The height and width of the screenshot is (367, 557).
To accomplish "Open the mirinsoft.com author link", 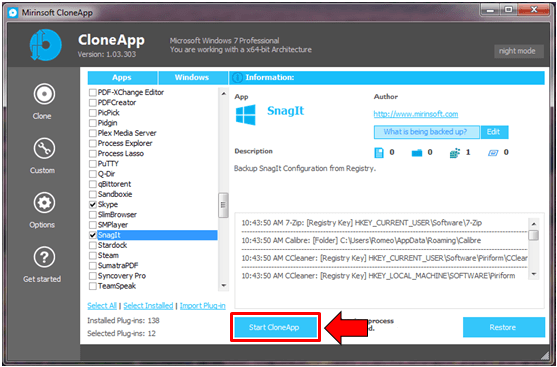I will pyautogui.click(x=416, y=114).
